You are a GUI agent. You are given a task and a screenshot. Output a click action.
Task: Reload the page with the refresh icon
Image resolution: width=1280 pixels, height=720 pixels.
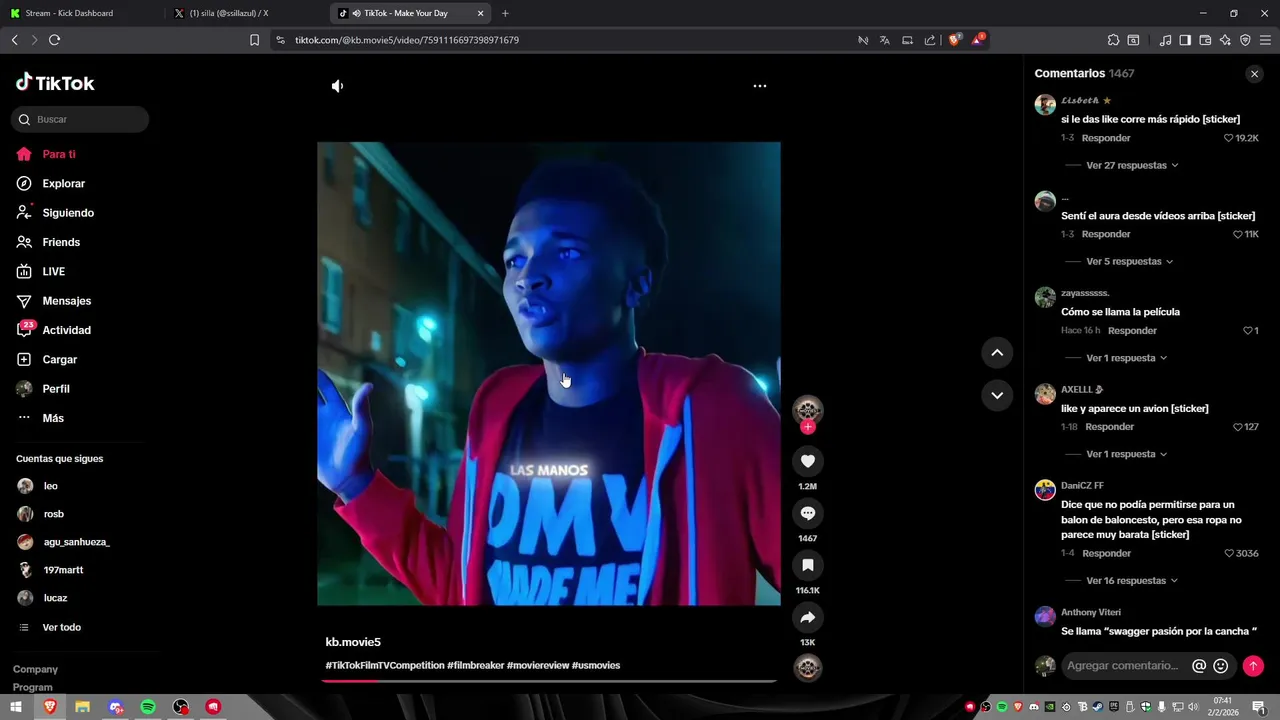54,40
